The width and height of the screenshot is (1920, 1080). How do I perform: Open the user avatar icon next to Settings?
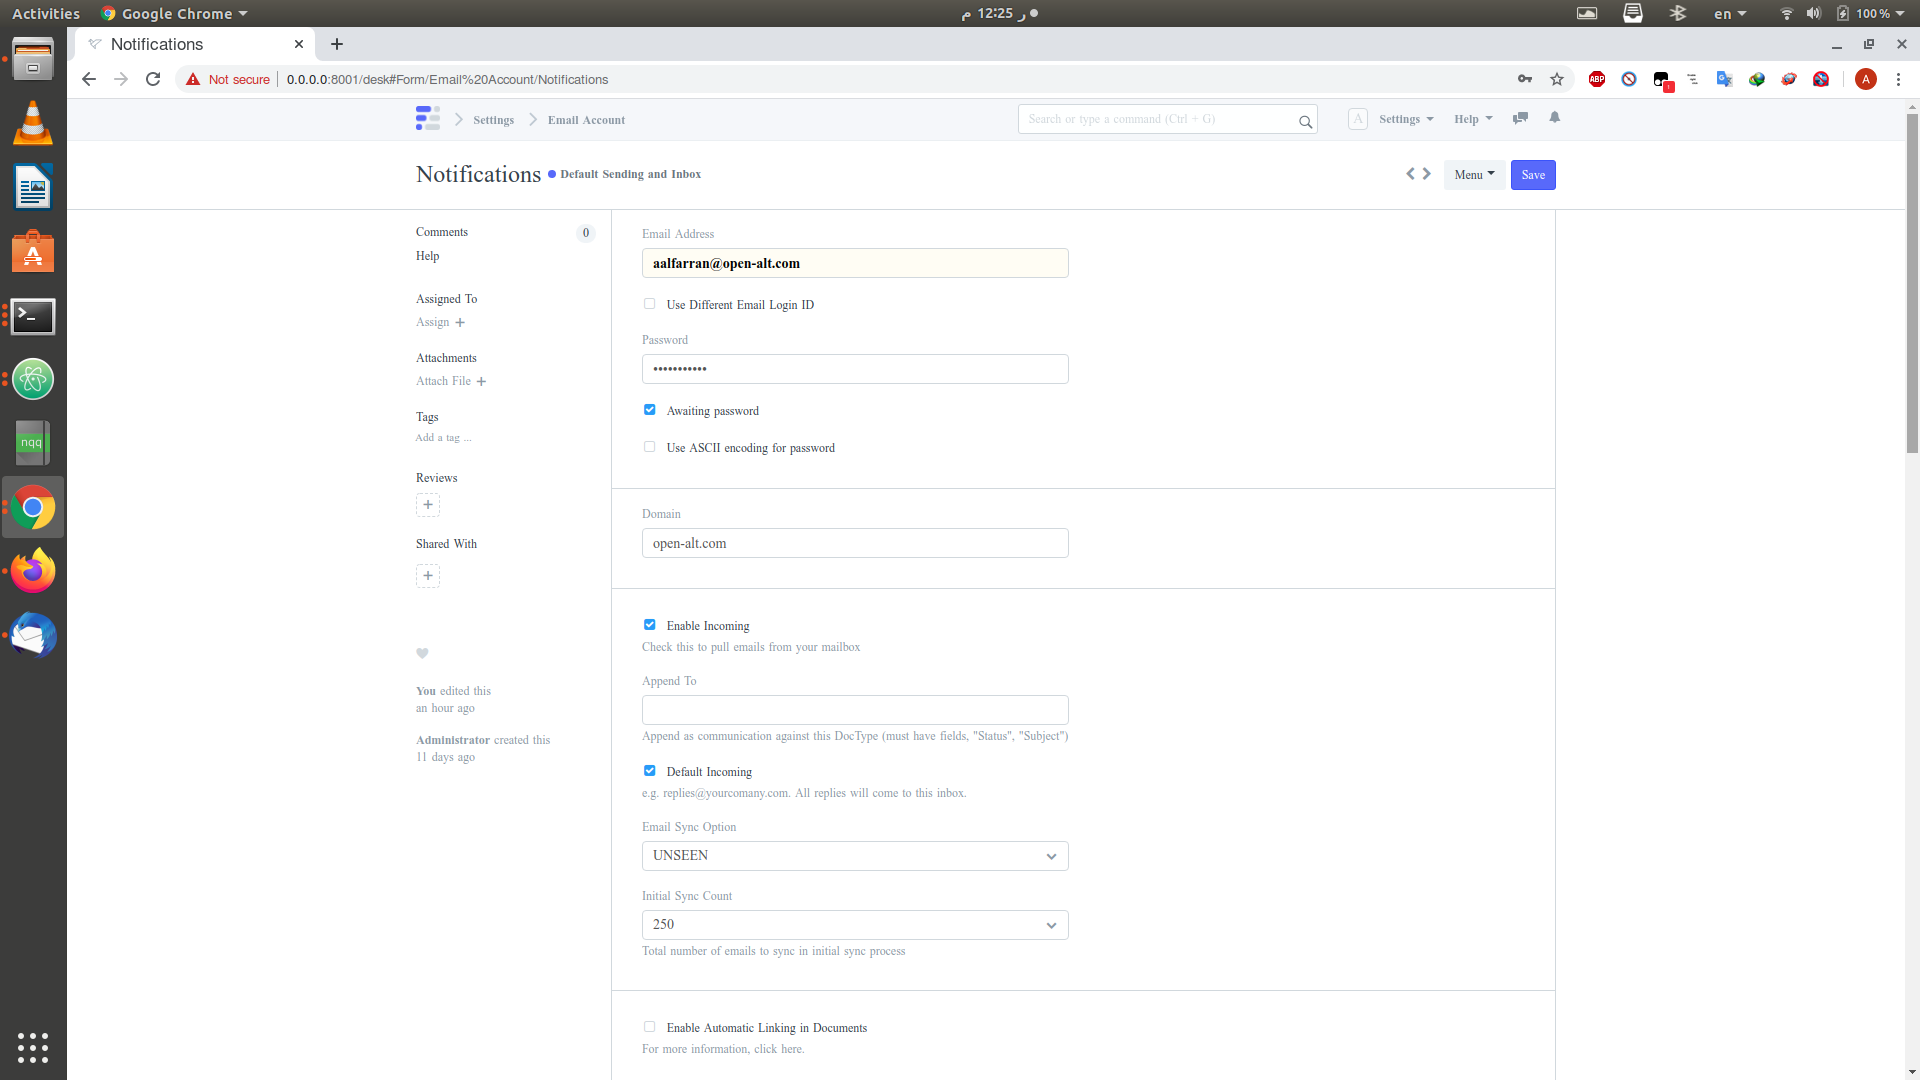pos(1357,118)
